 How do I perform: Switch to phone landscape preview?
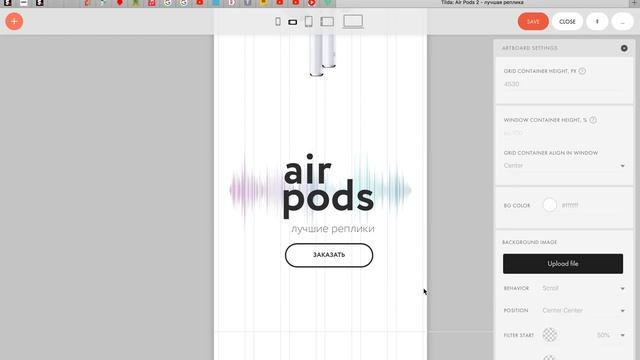(x=293, y=22)
